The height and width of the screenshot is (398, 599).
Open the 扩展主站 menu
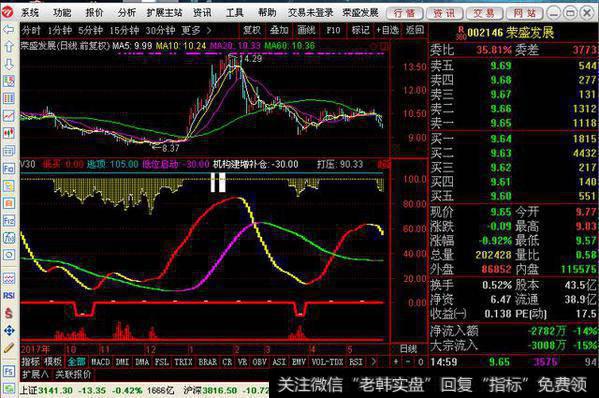click(165, 13)
